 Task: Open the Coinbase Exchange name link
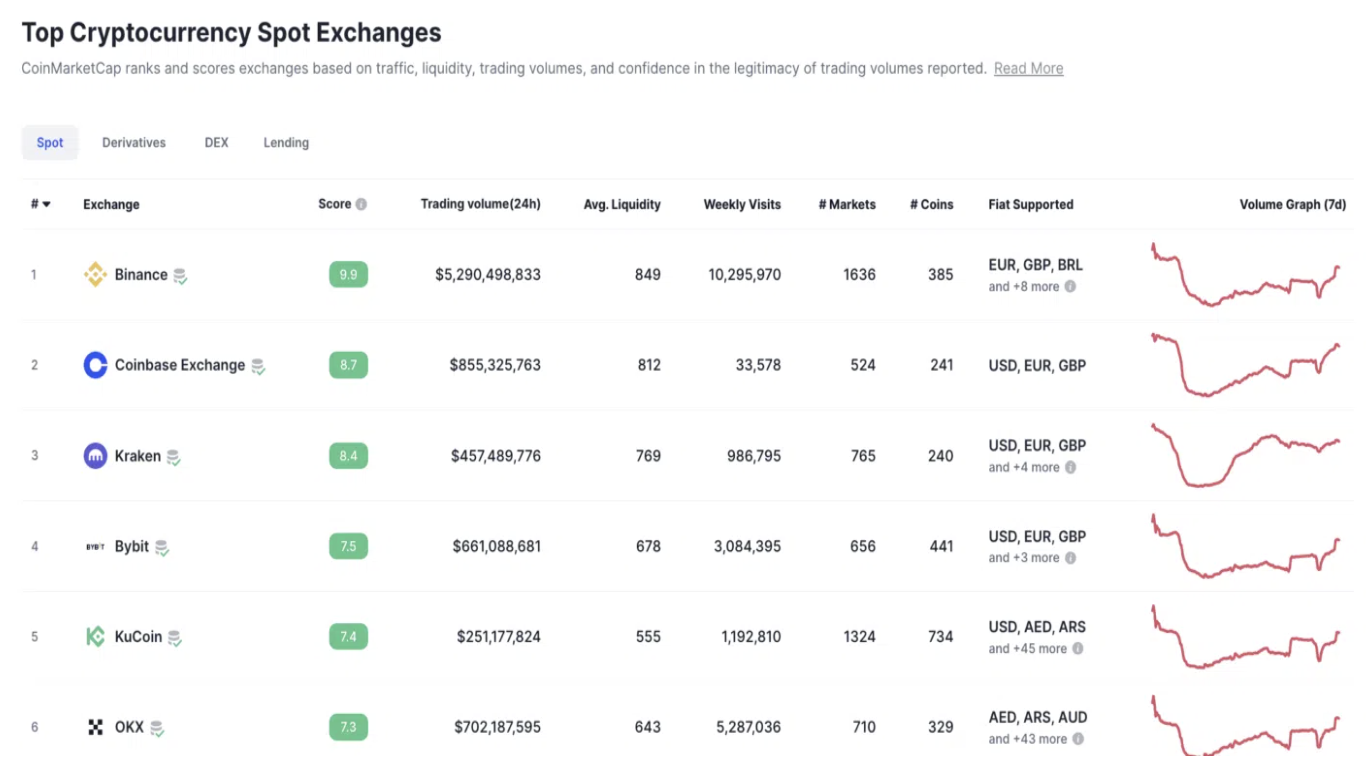click(180, 365)
